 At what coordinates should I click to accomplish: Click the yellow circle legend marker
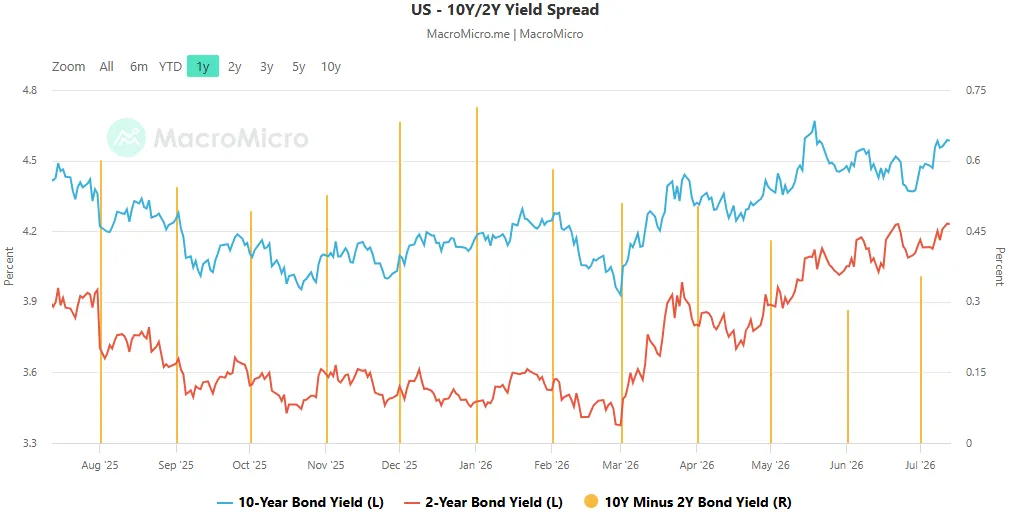click(591, 502)
